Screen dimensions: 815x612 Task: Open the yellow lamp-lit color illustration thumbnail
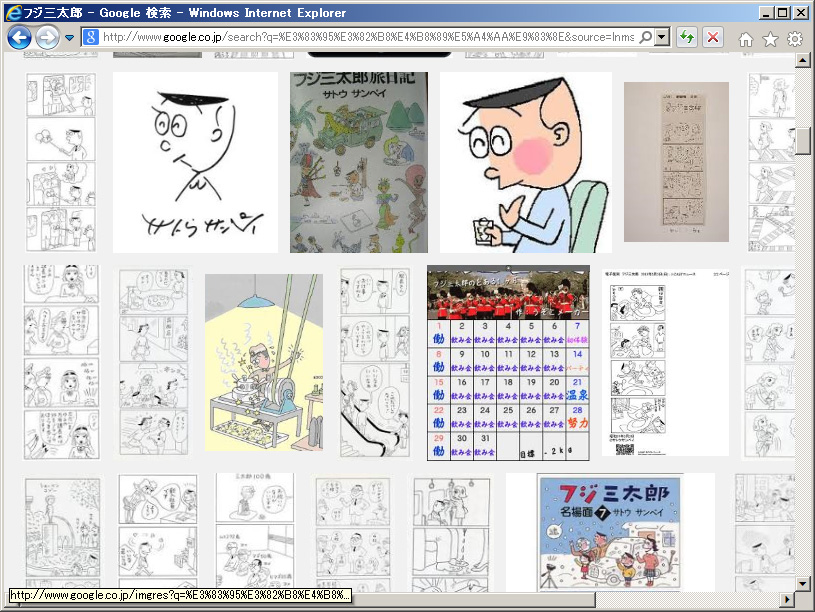pos(264,362)
